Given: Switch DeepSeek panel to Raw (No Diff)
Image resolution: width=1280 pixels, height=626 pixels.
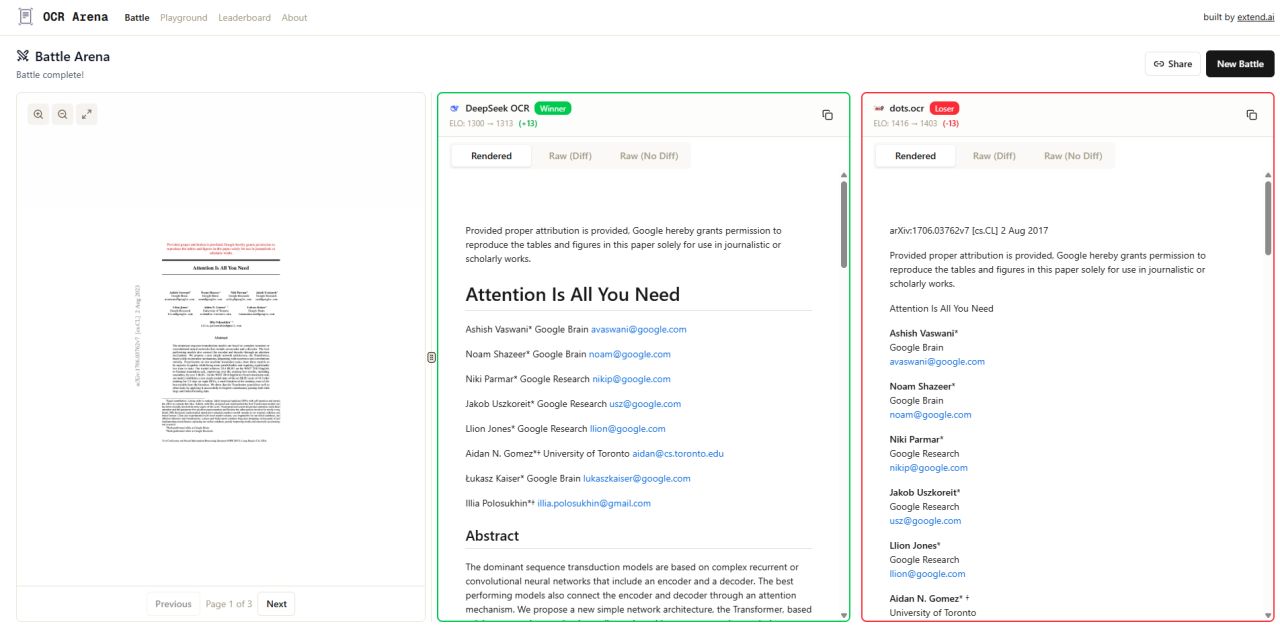Looking at the screenshot, I should click(649, 156).
